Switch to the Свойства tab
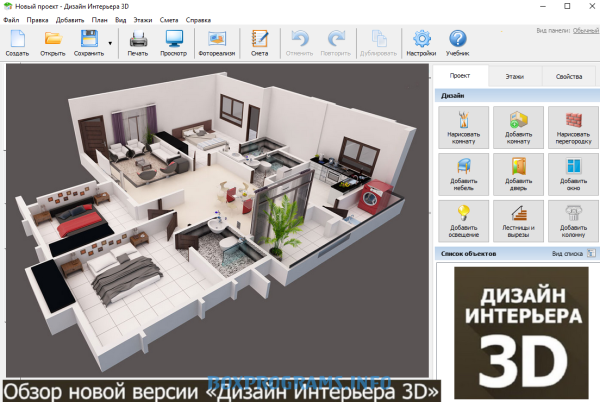This screenshot has width=600, height=402. point(569,76)
